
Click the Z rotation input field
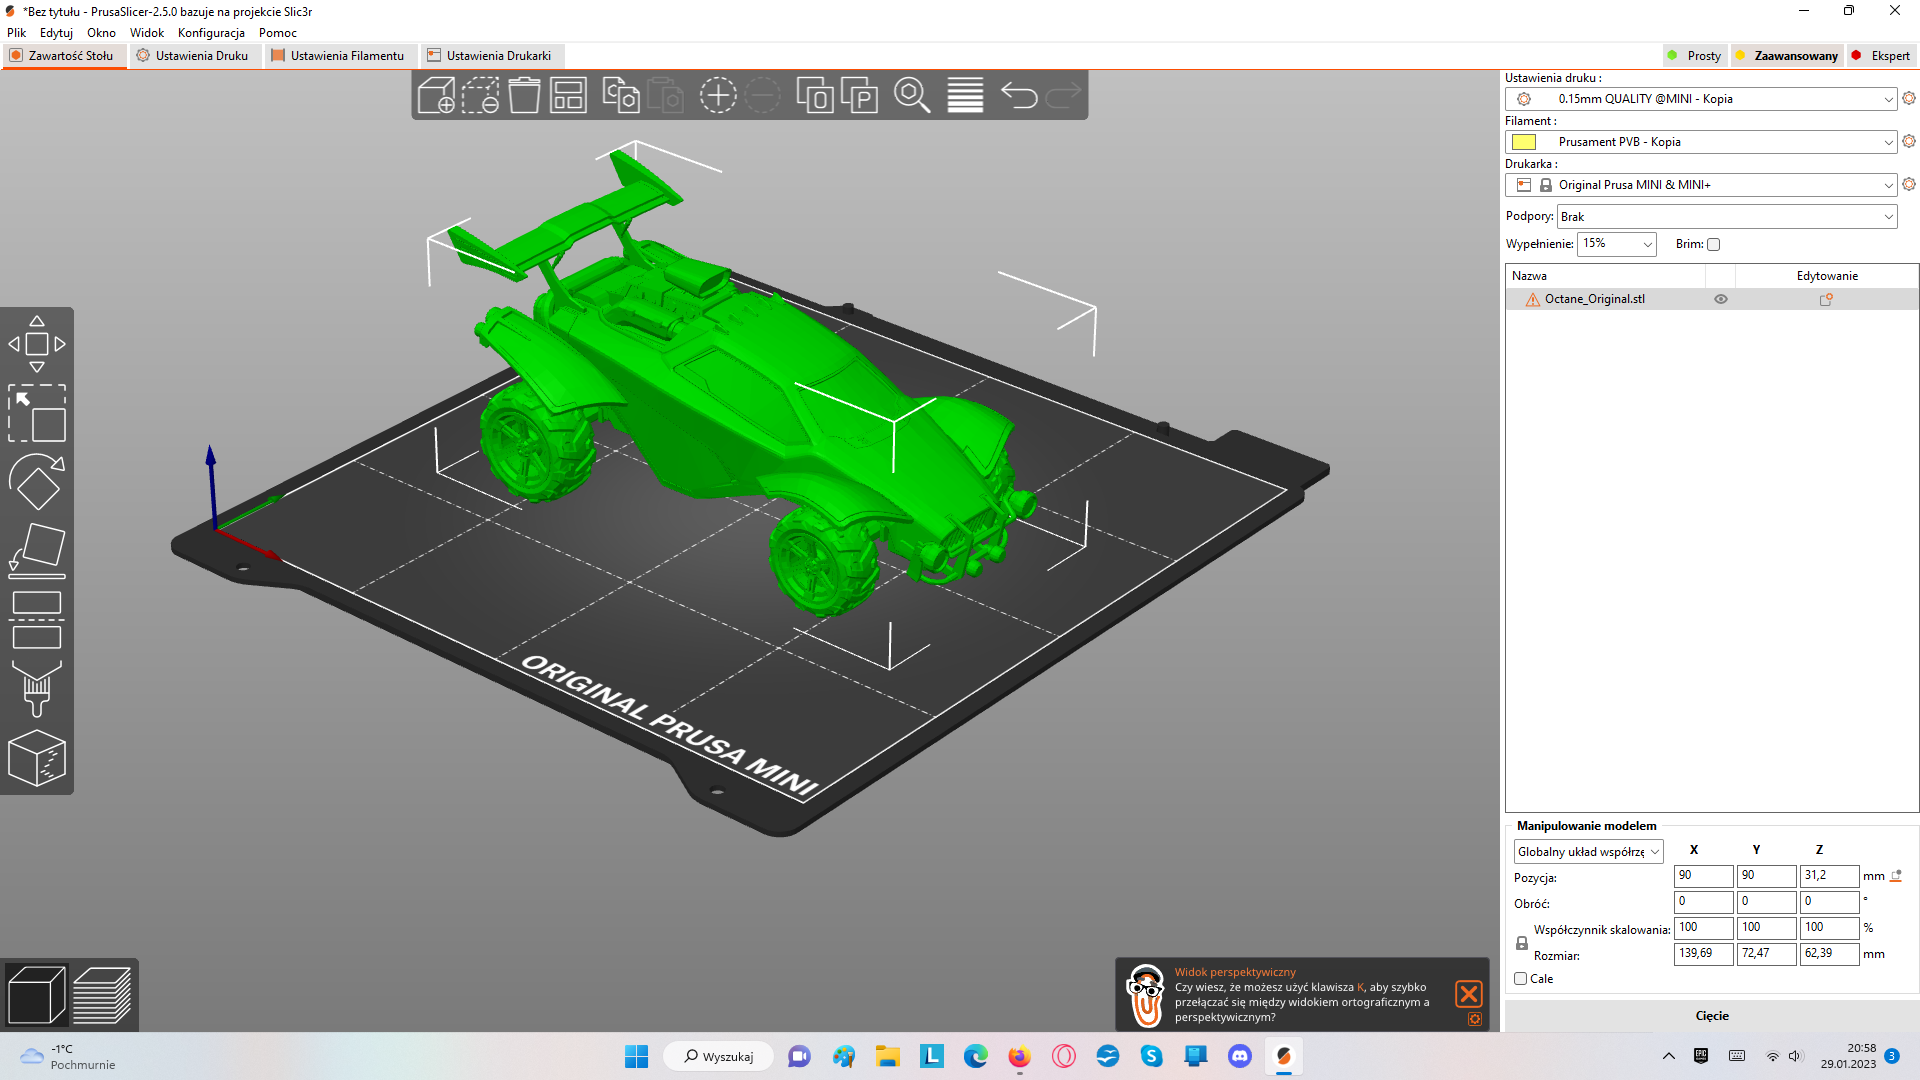(1830, 902)
